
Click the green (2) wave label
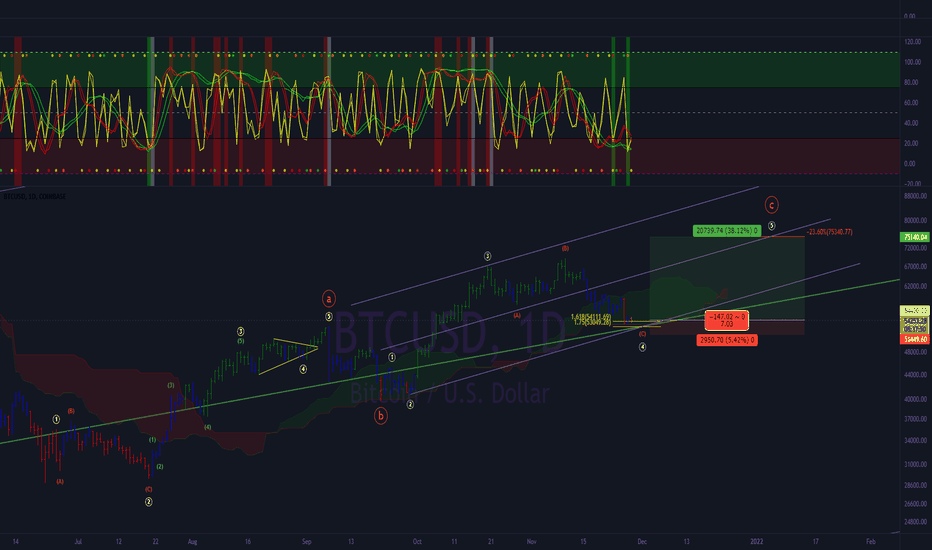[160, 467]
